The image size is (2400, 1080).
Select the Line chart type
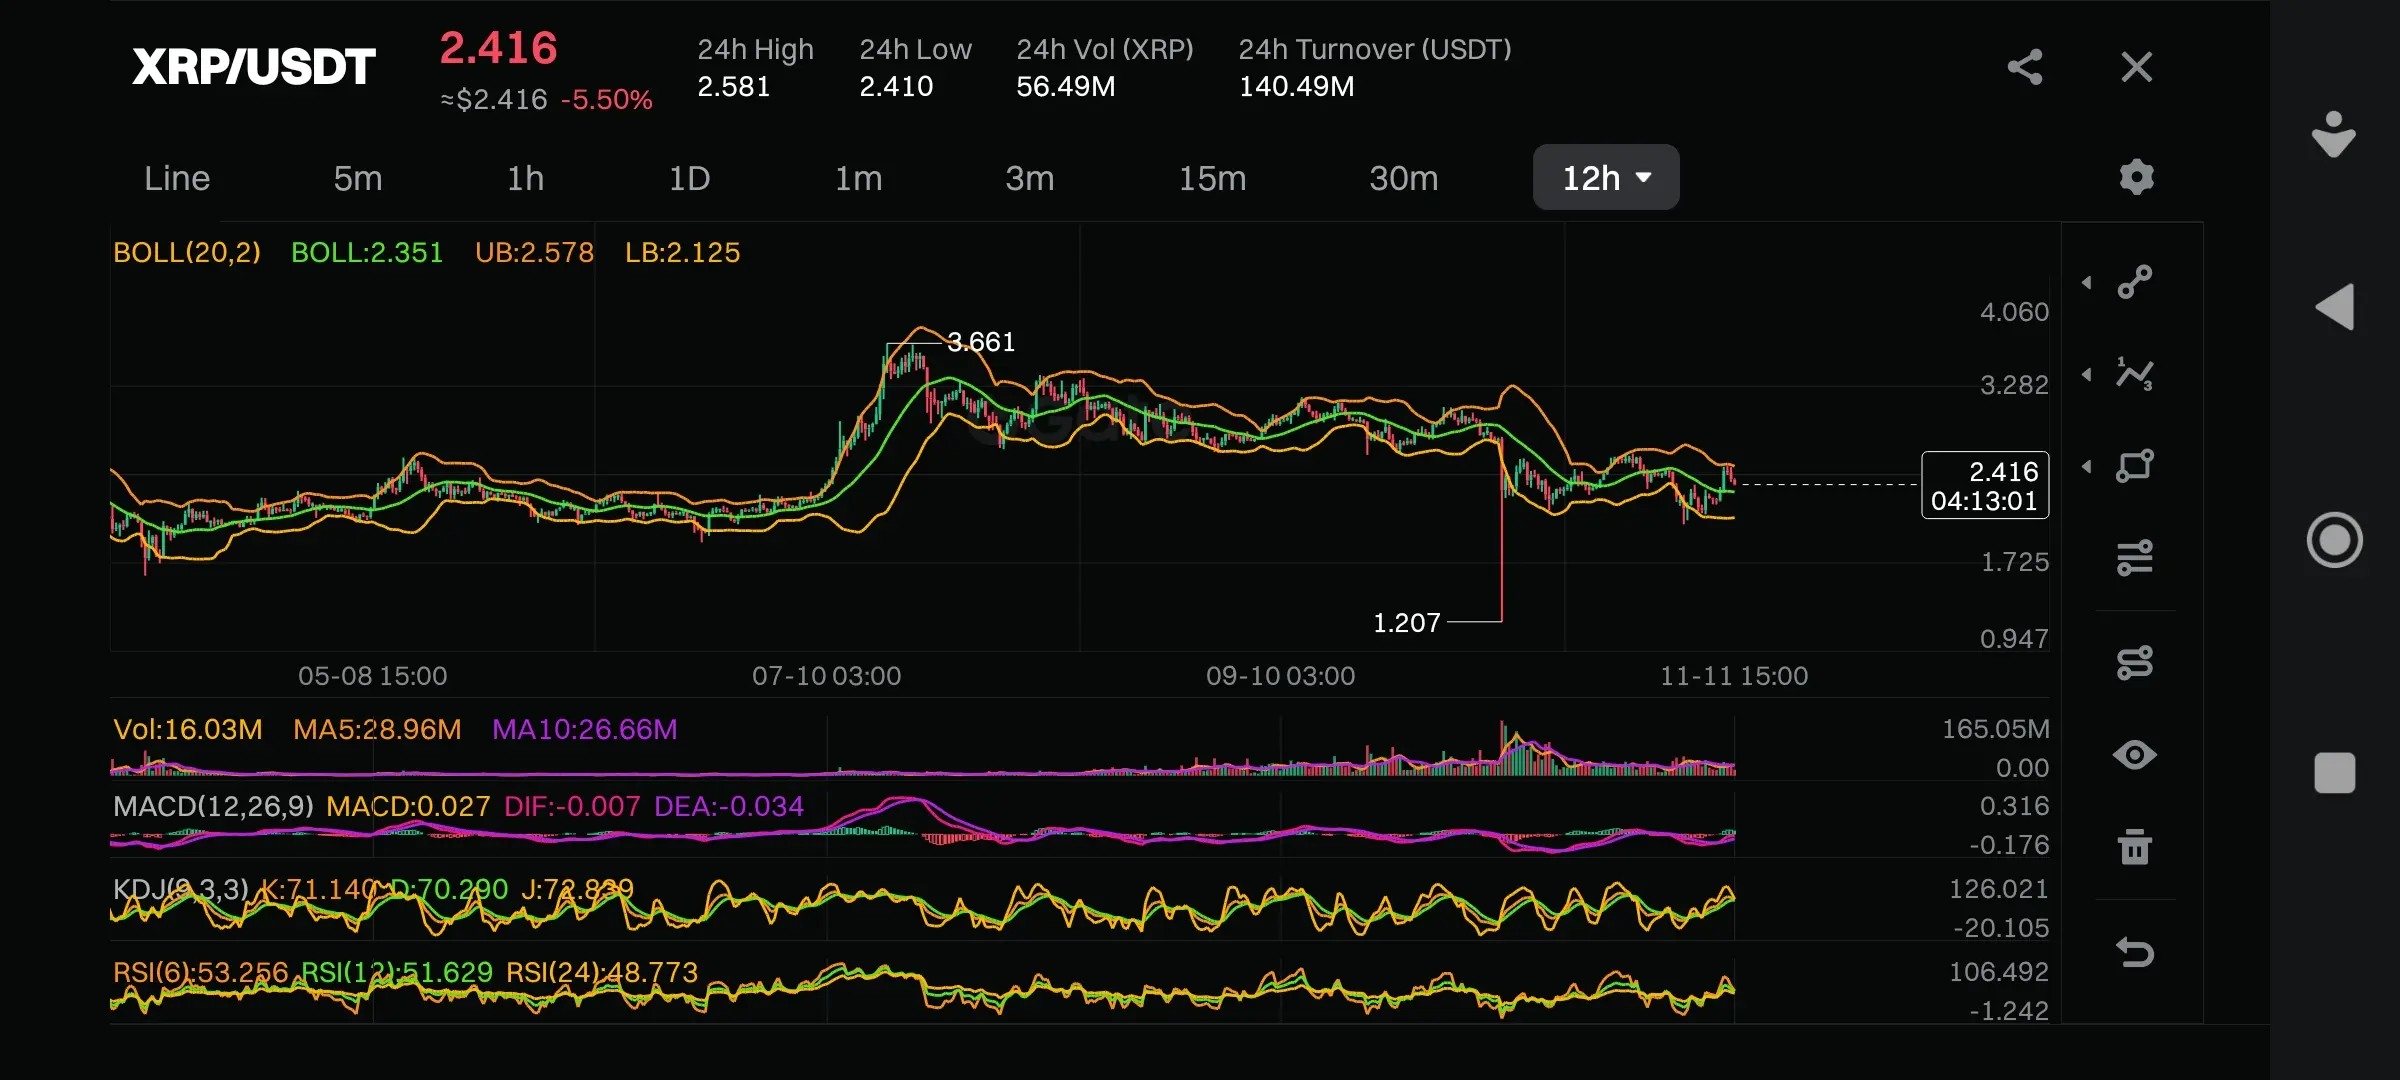click(177, 178)
